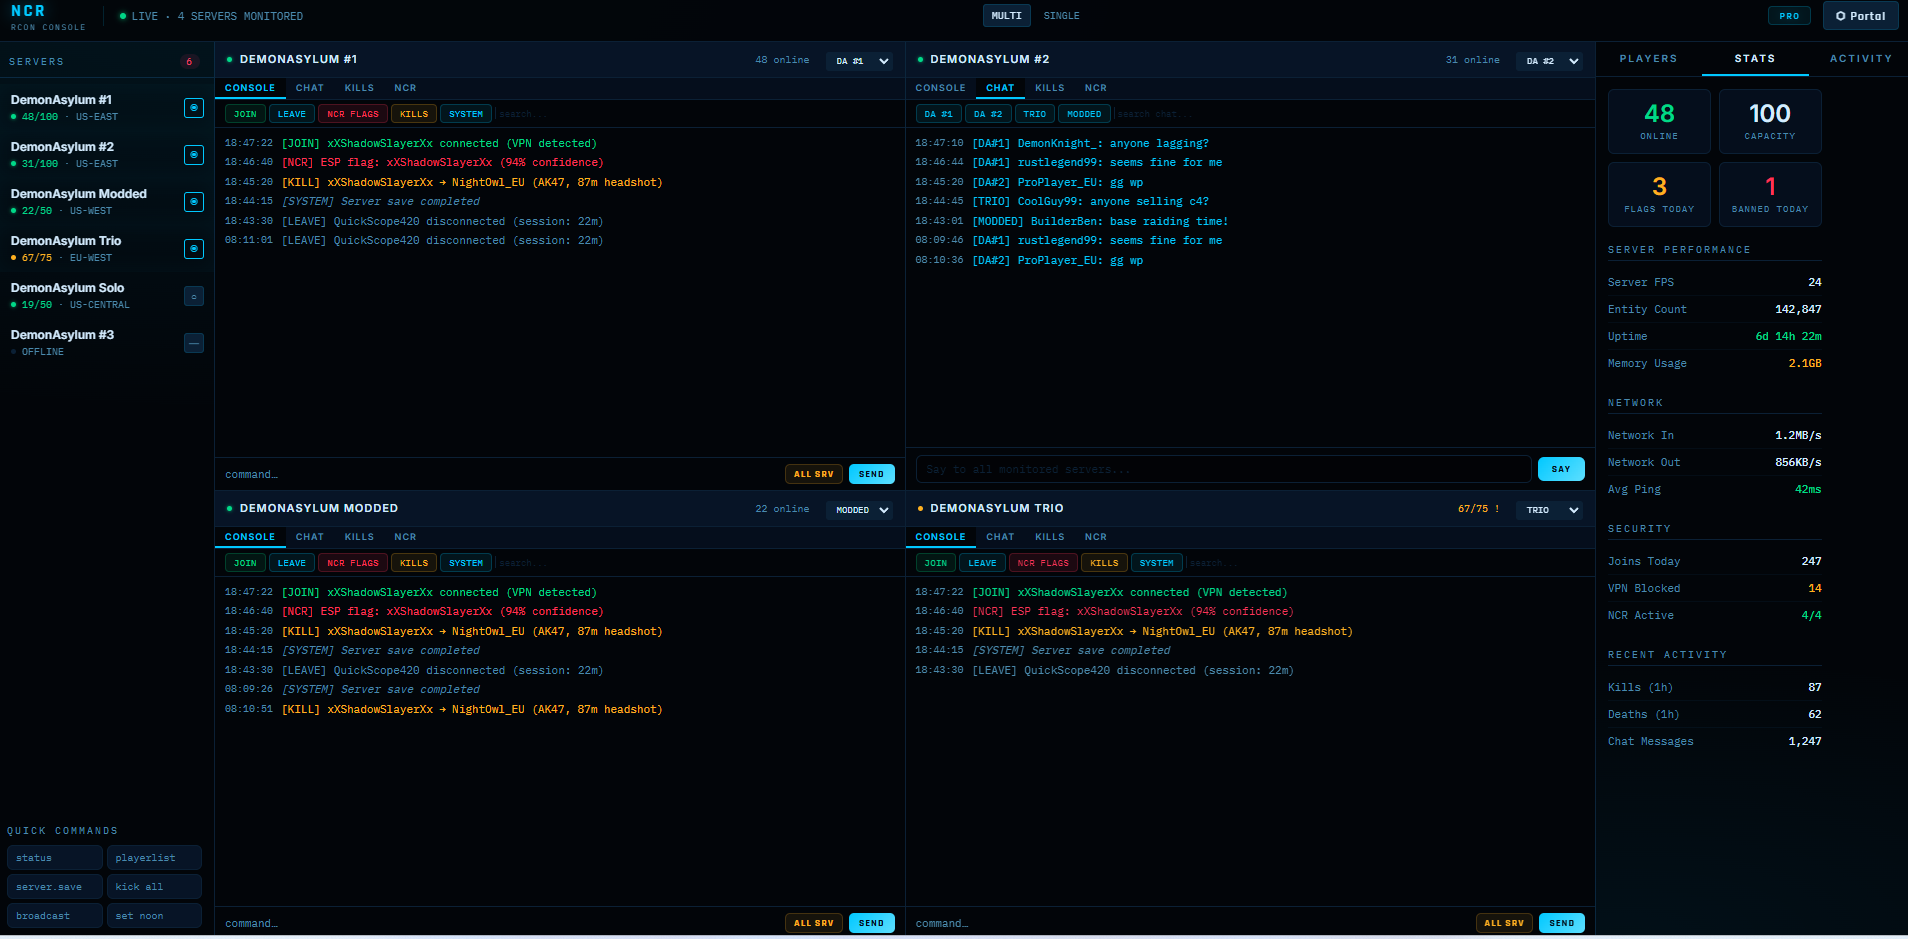Click the servers count badge 6

click(189, 62)
